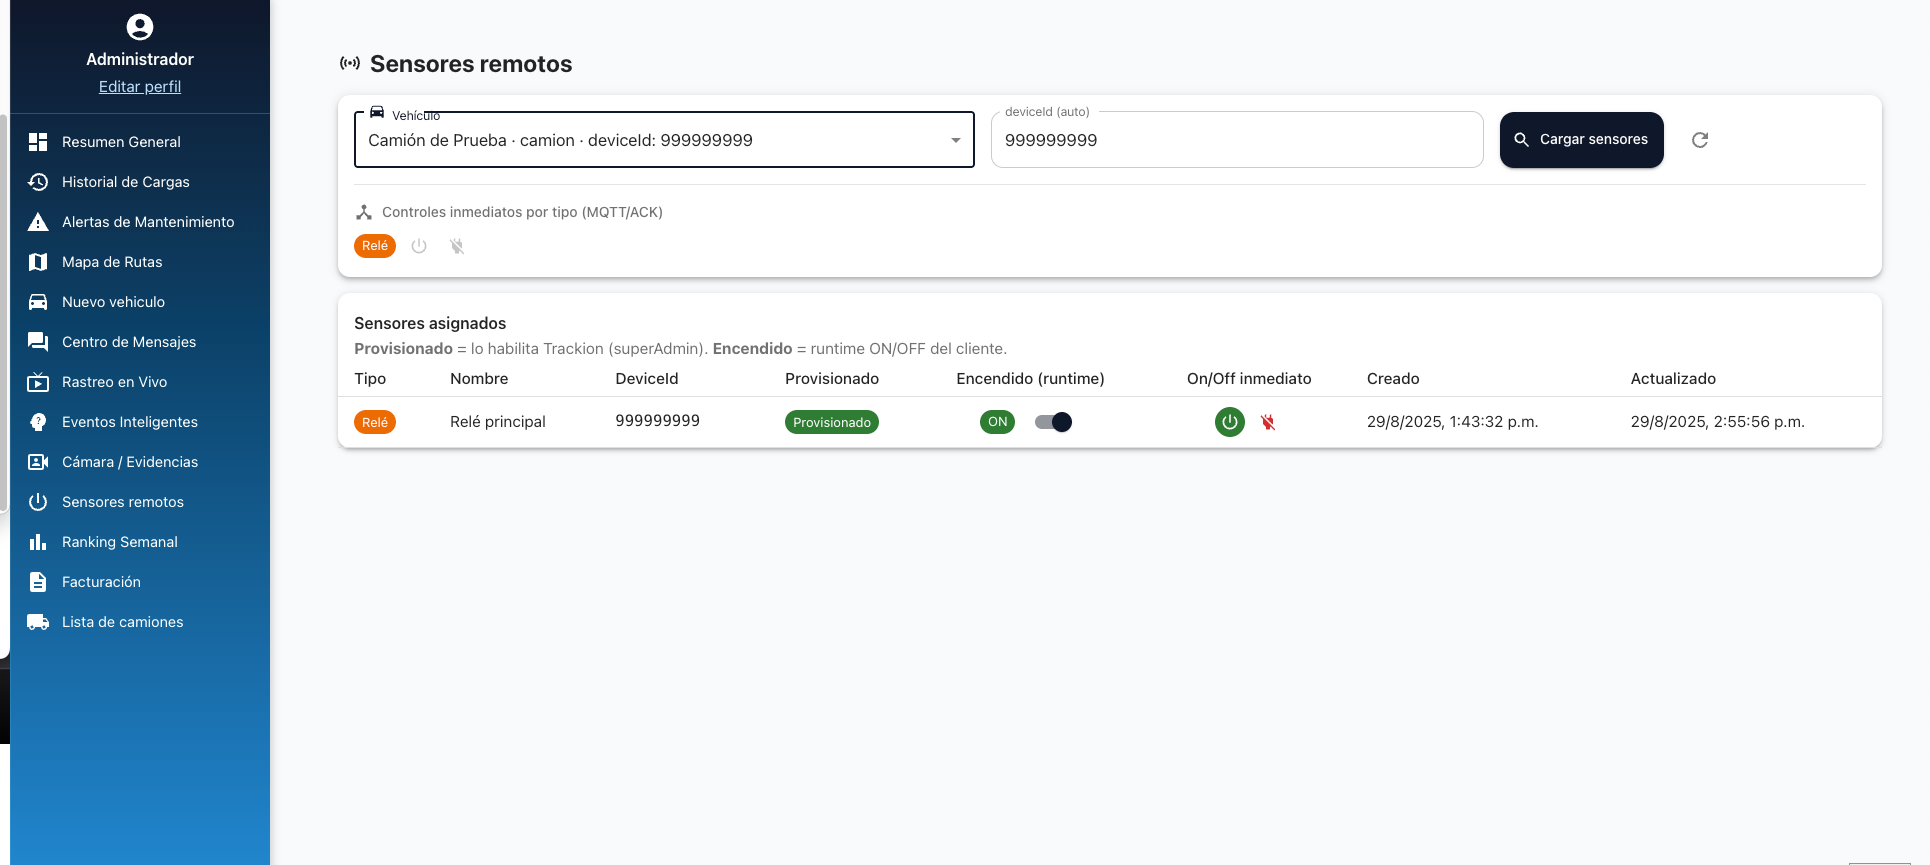Click the Cargar sensores button

pyautogui.click(x=1581, y=140)
